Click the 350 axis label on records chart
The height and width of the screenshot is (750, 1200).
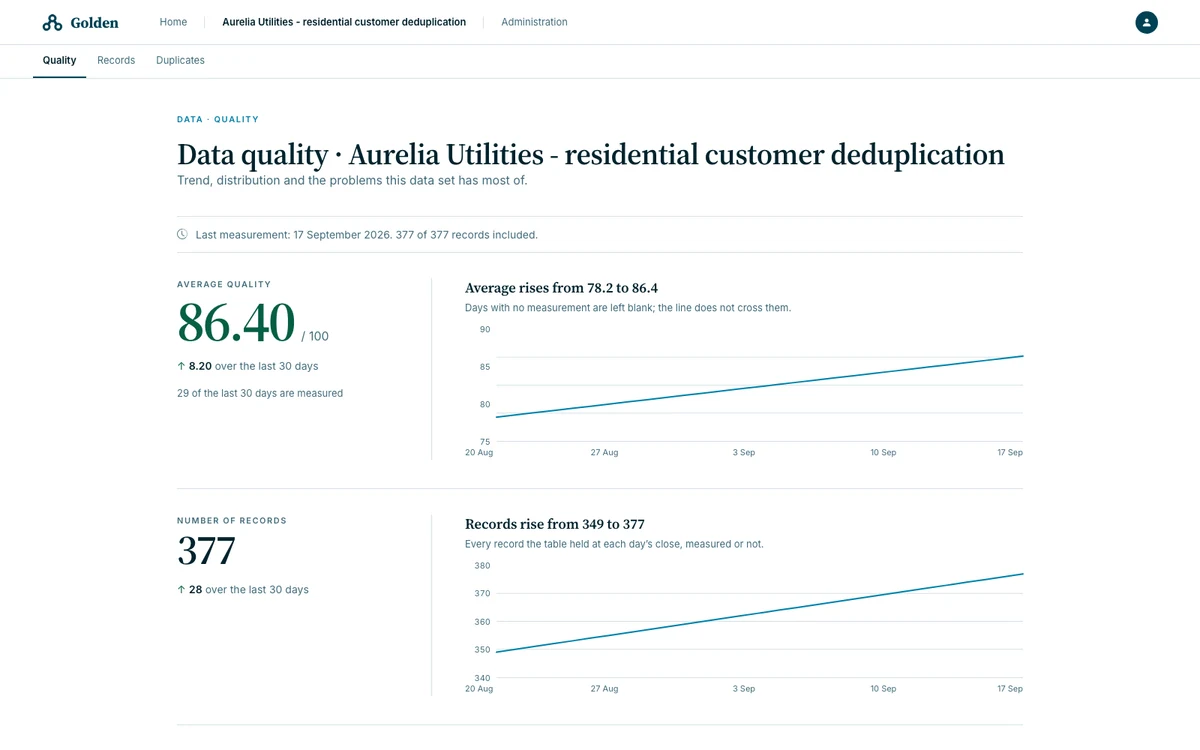click(482, 649)
